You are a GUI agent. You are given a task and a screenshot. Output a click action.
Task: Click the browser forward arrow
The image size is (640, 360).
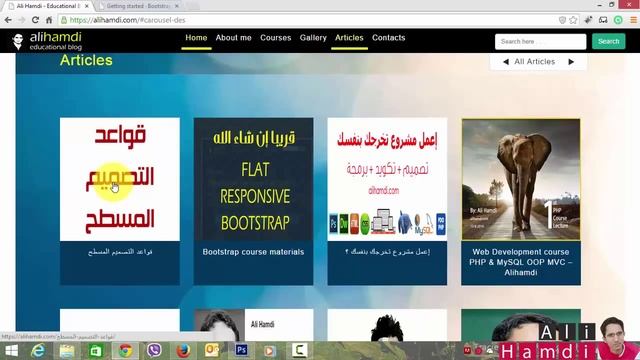click(x=22, y=20)
